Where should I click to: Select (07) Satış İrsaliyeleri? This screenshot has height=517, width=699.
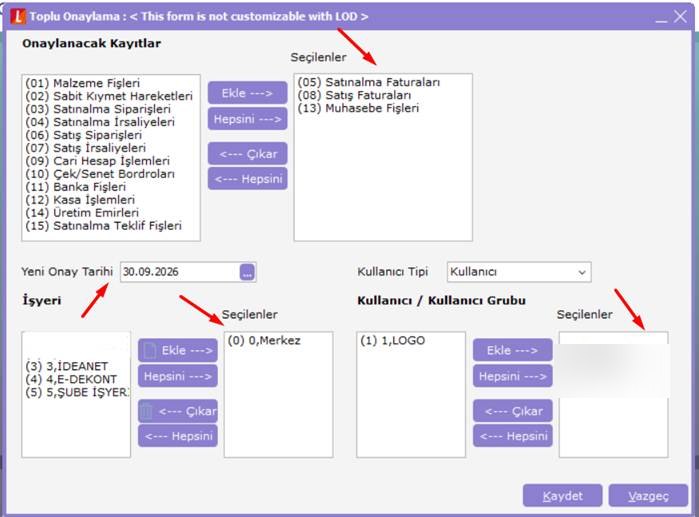[86, 148]
